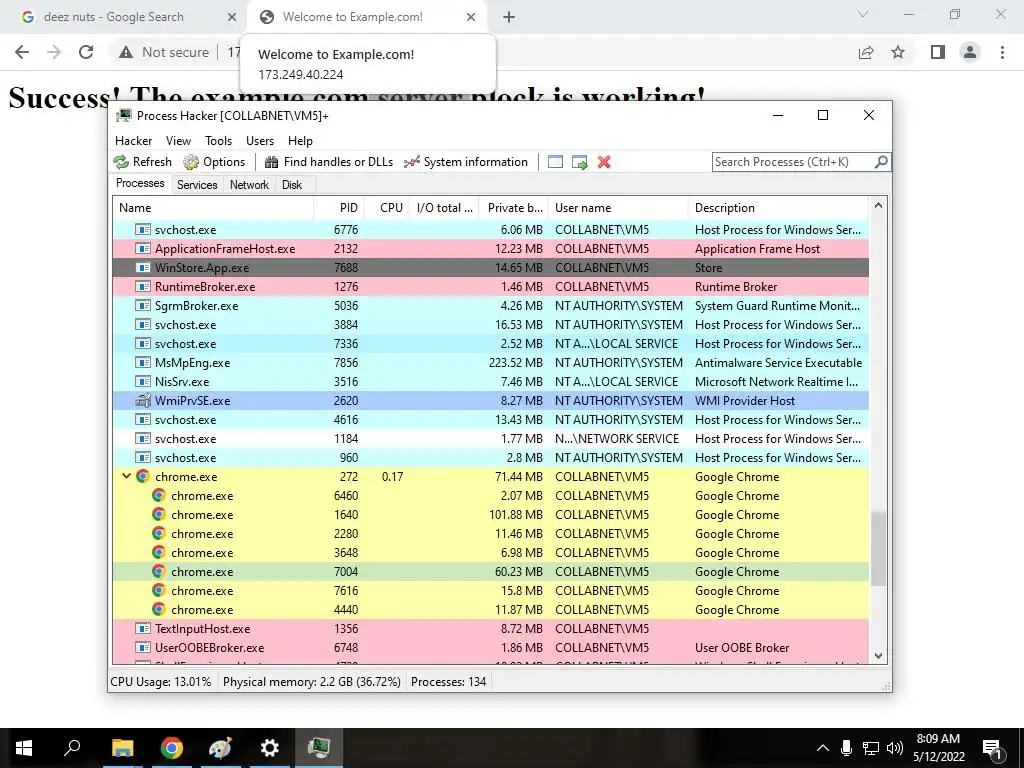
Task: Open the Windows Start menu
Action: (x=24, y=748)
